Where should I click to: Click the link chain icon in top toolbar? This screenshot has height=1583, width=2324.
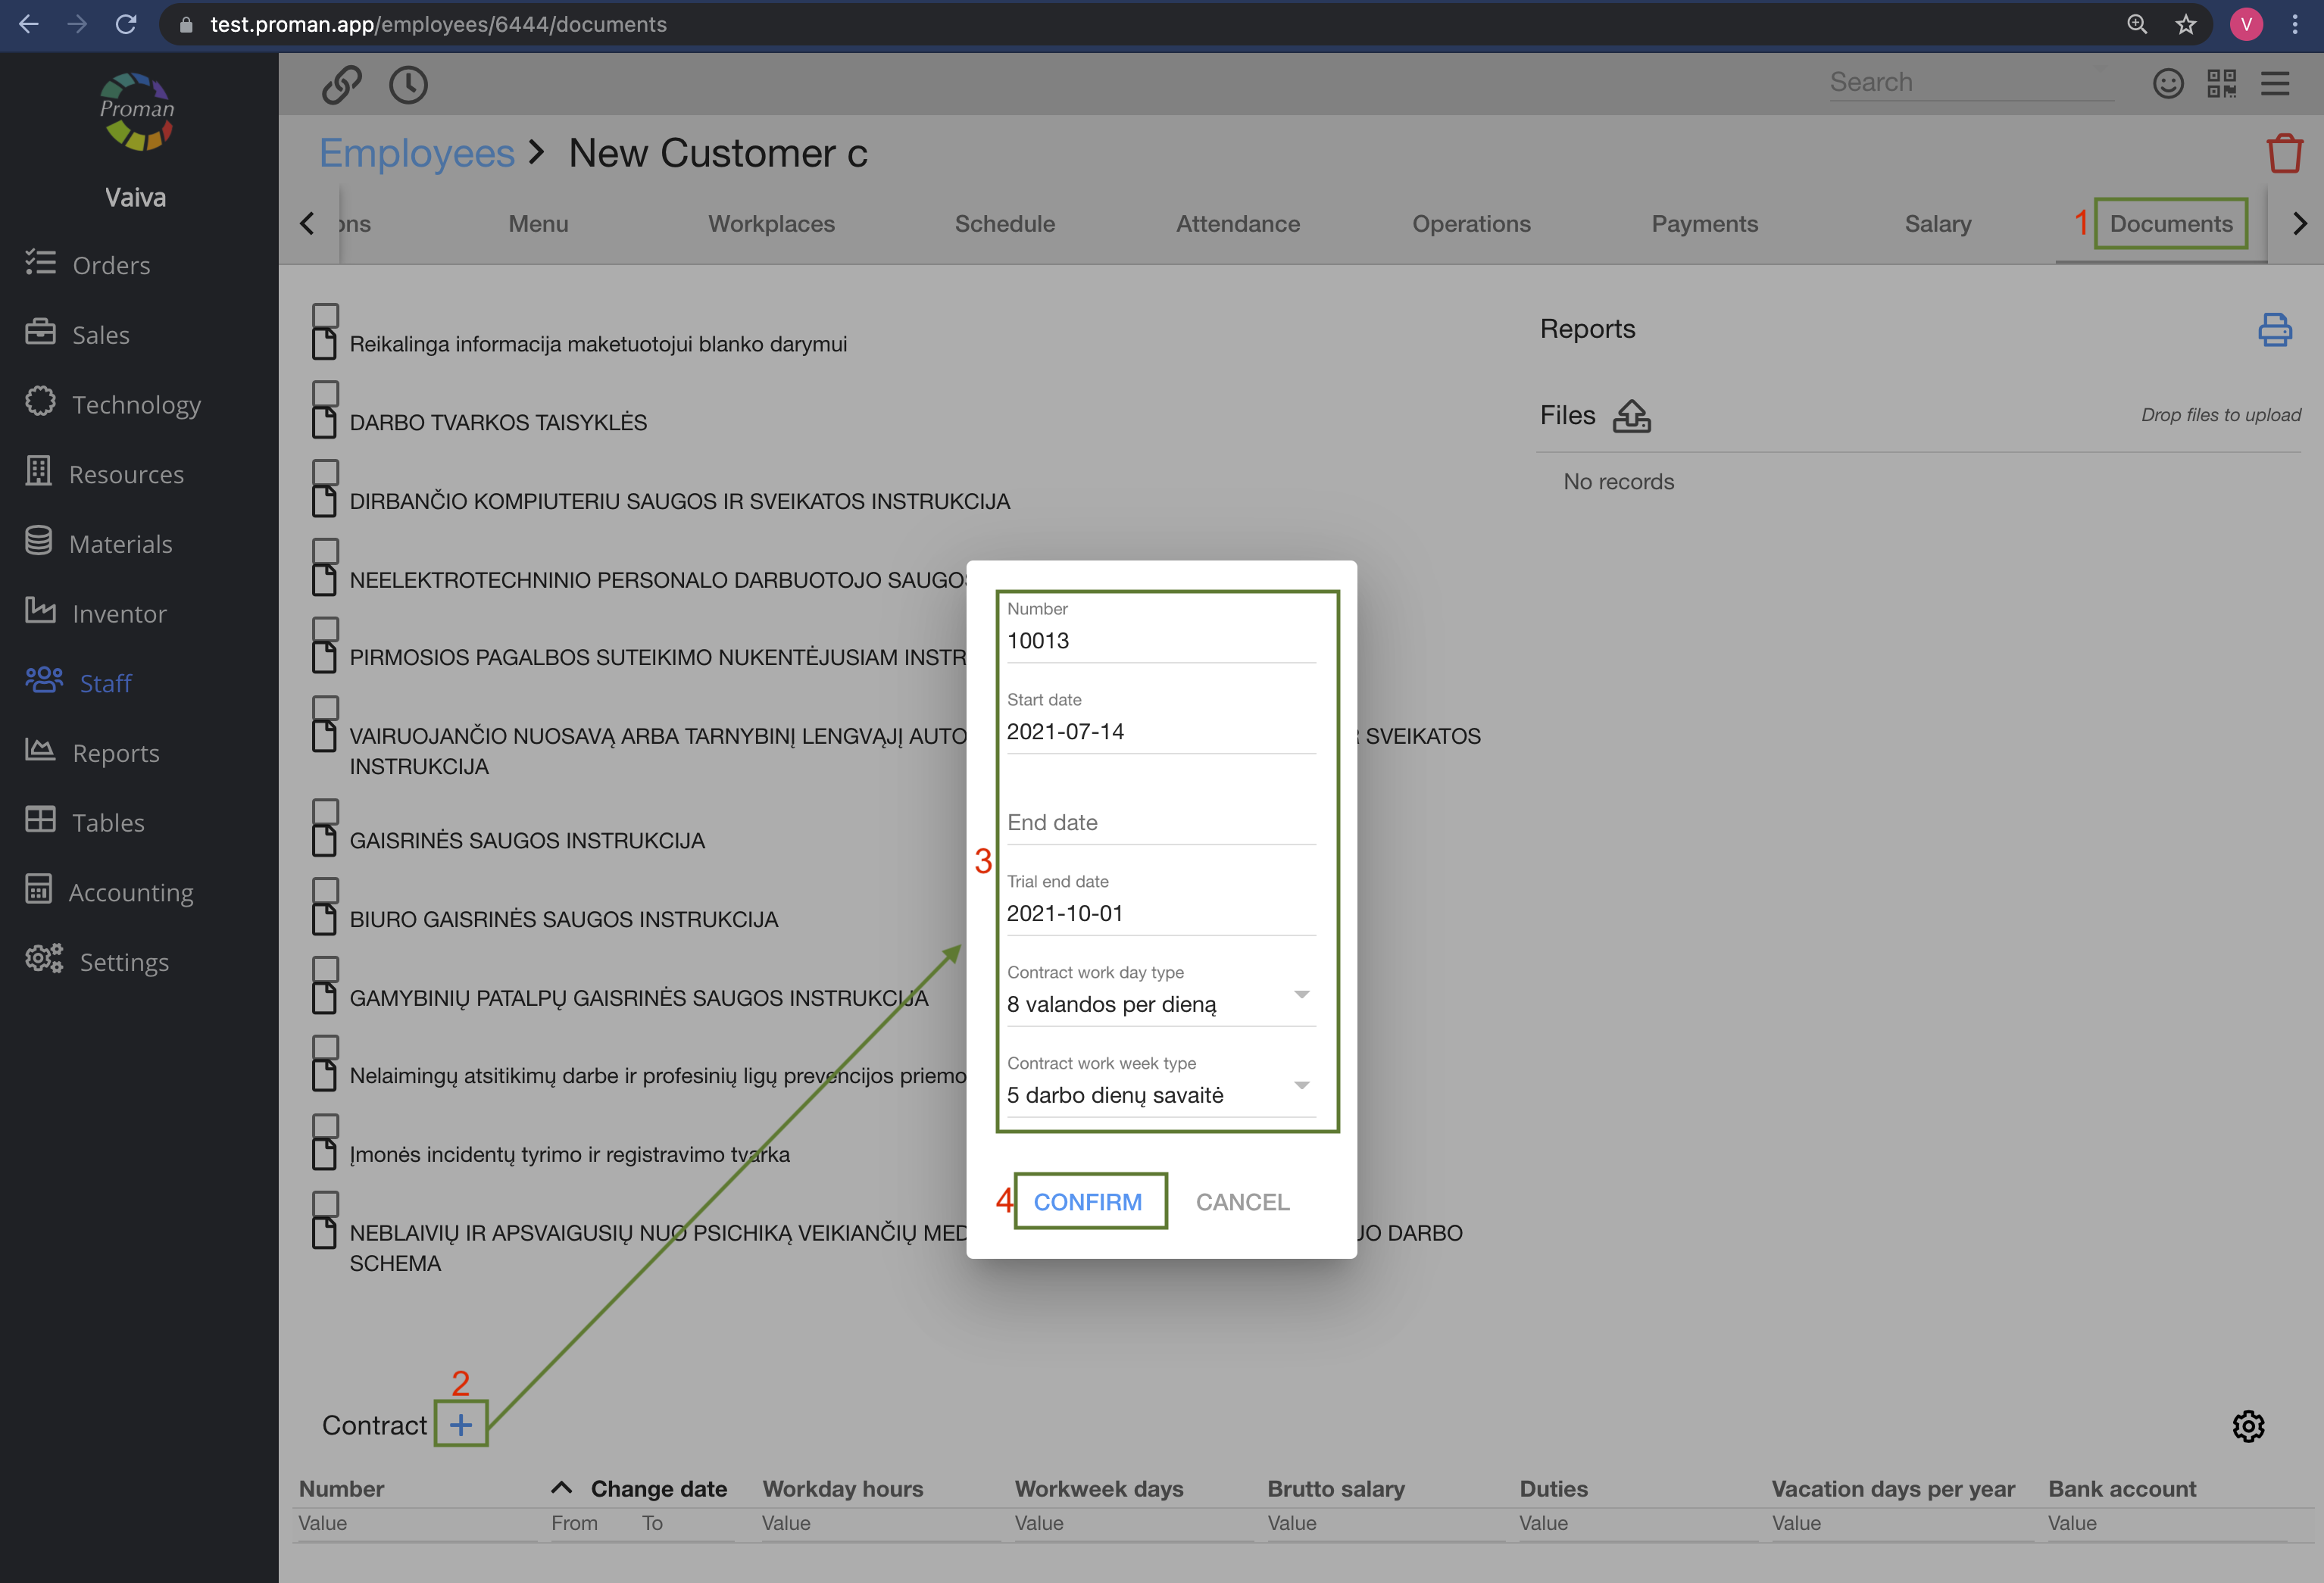point(341,85)
